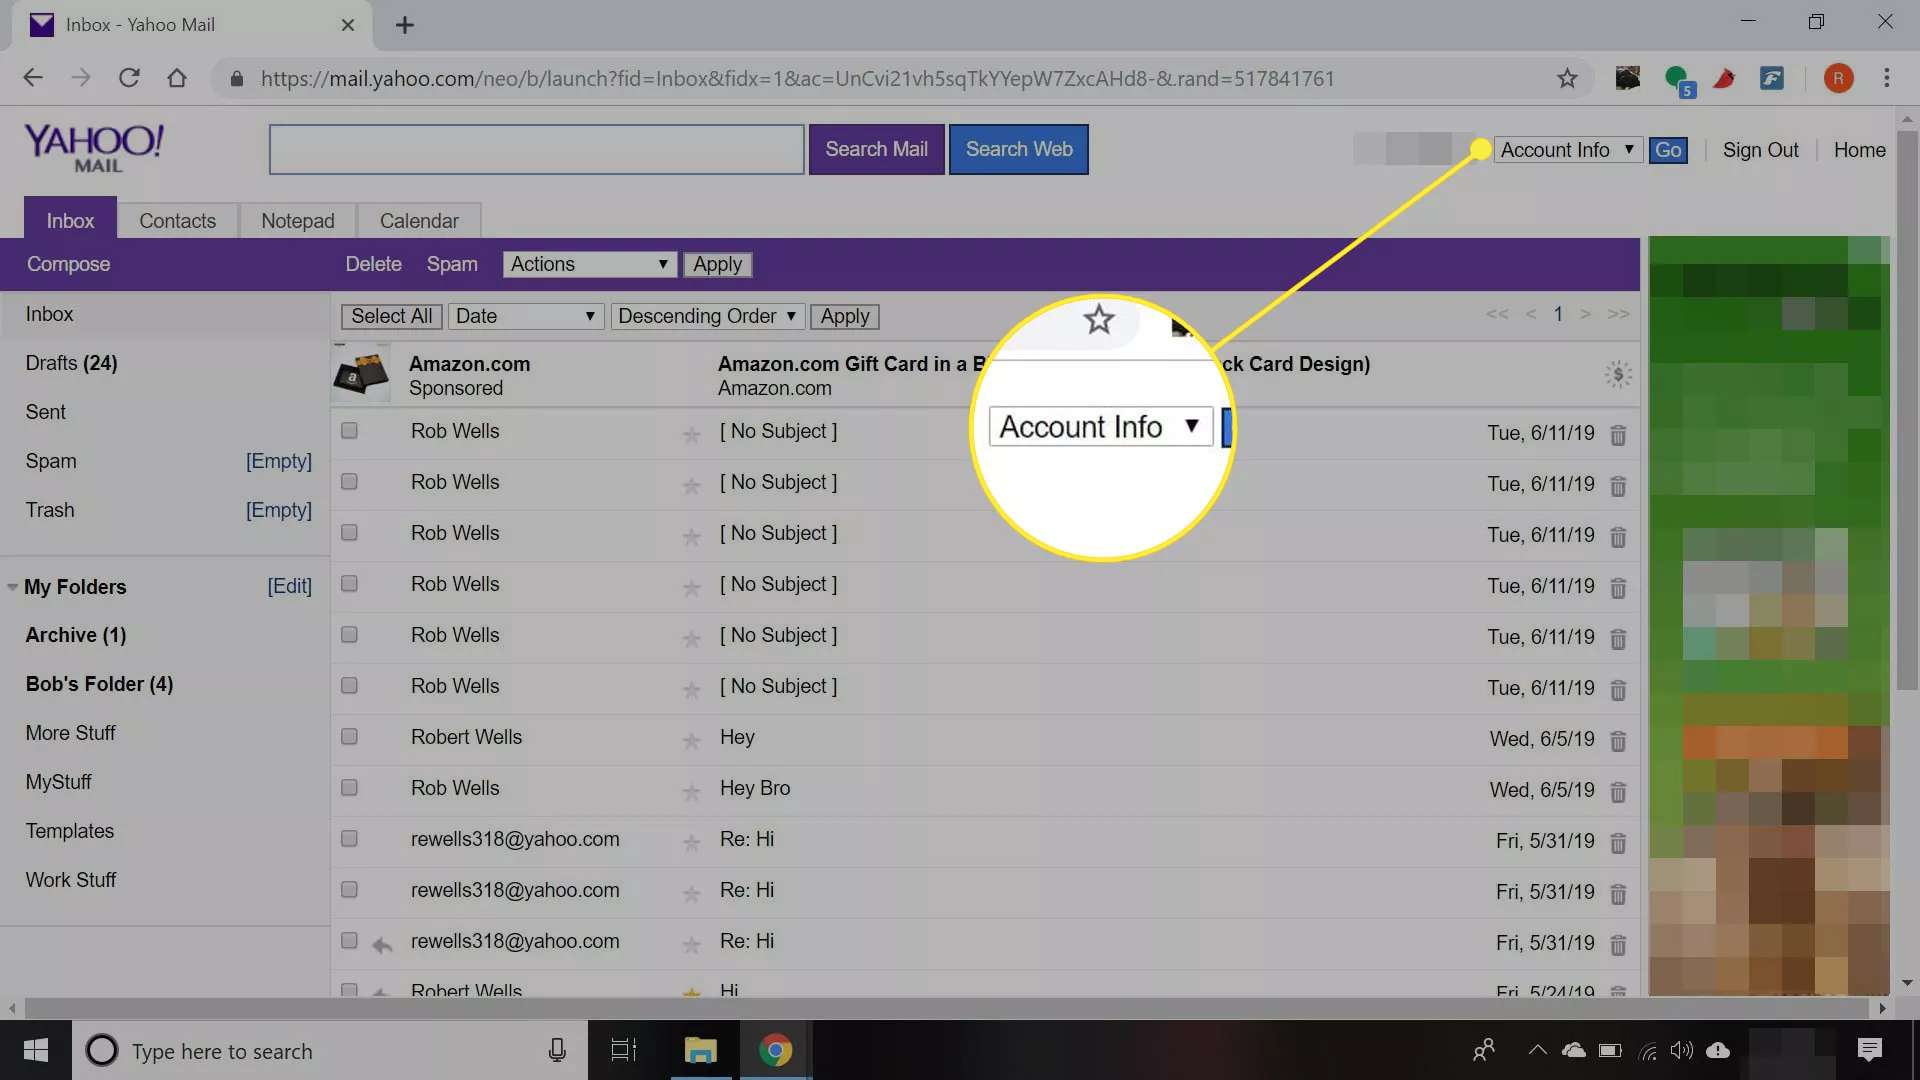Click the bookmark/favorite browser icon
The width and height of the screenshot is (1920, 1080).
click(1568, 78)
